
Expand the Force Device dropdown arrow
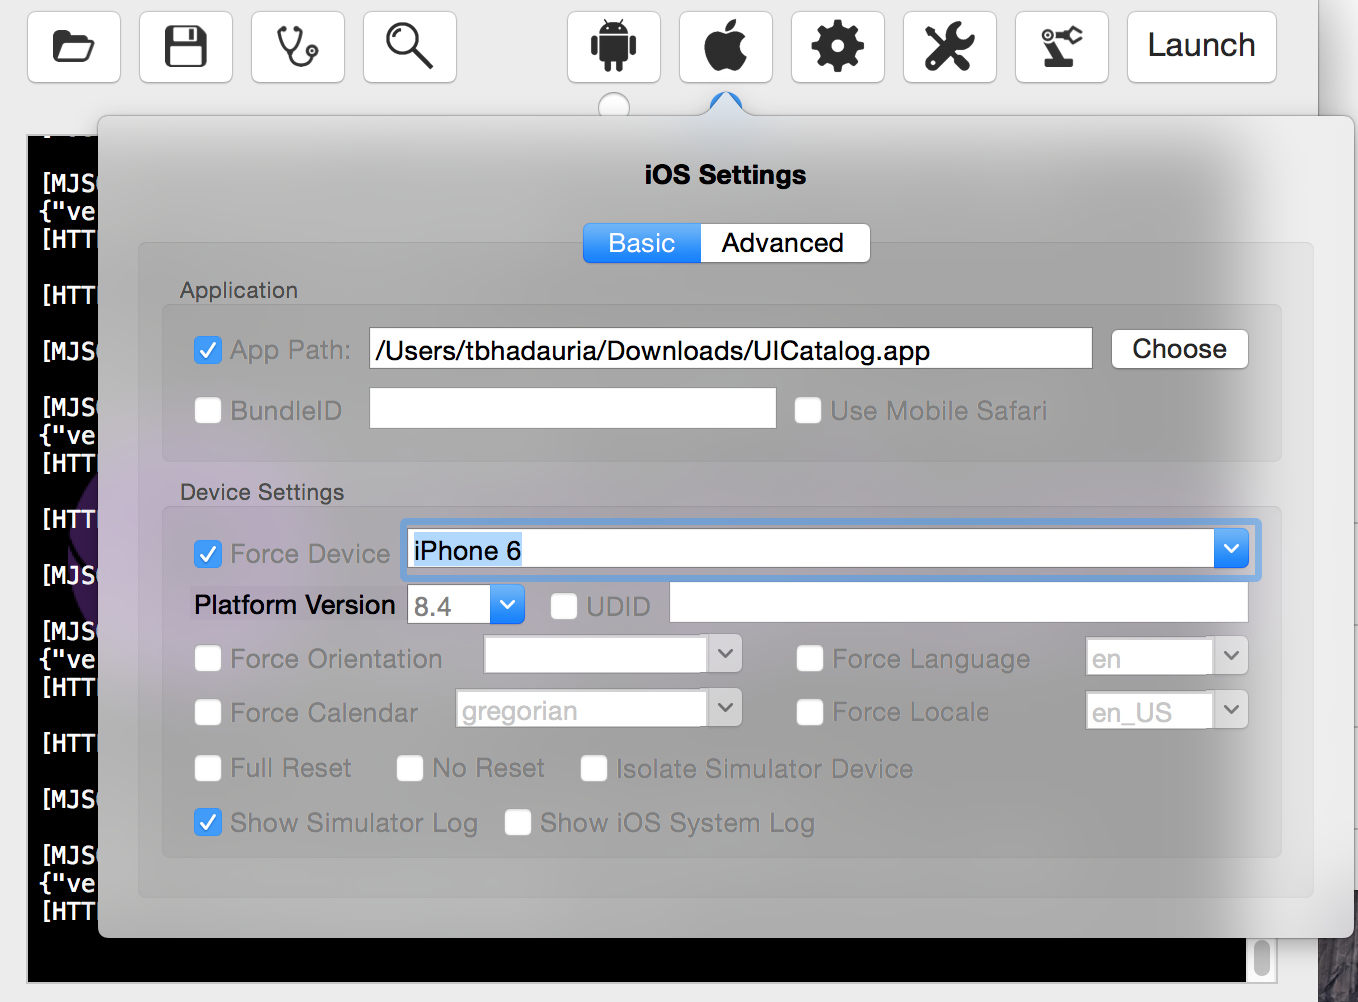tap(1232, 549)
